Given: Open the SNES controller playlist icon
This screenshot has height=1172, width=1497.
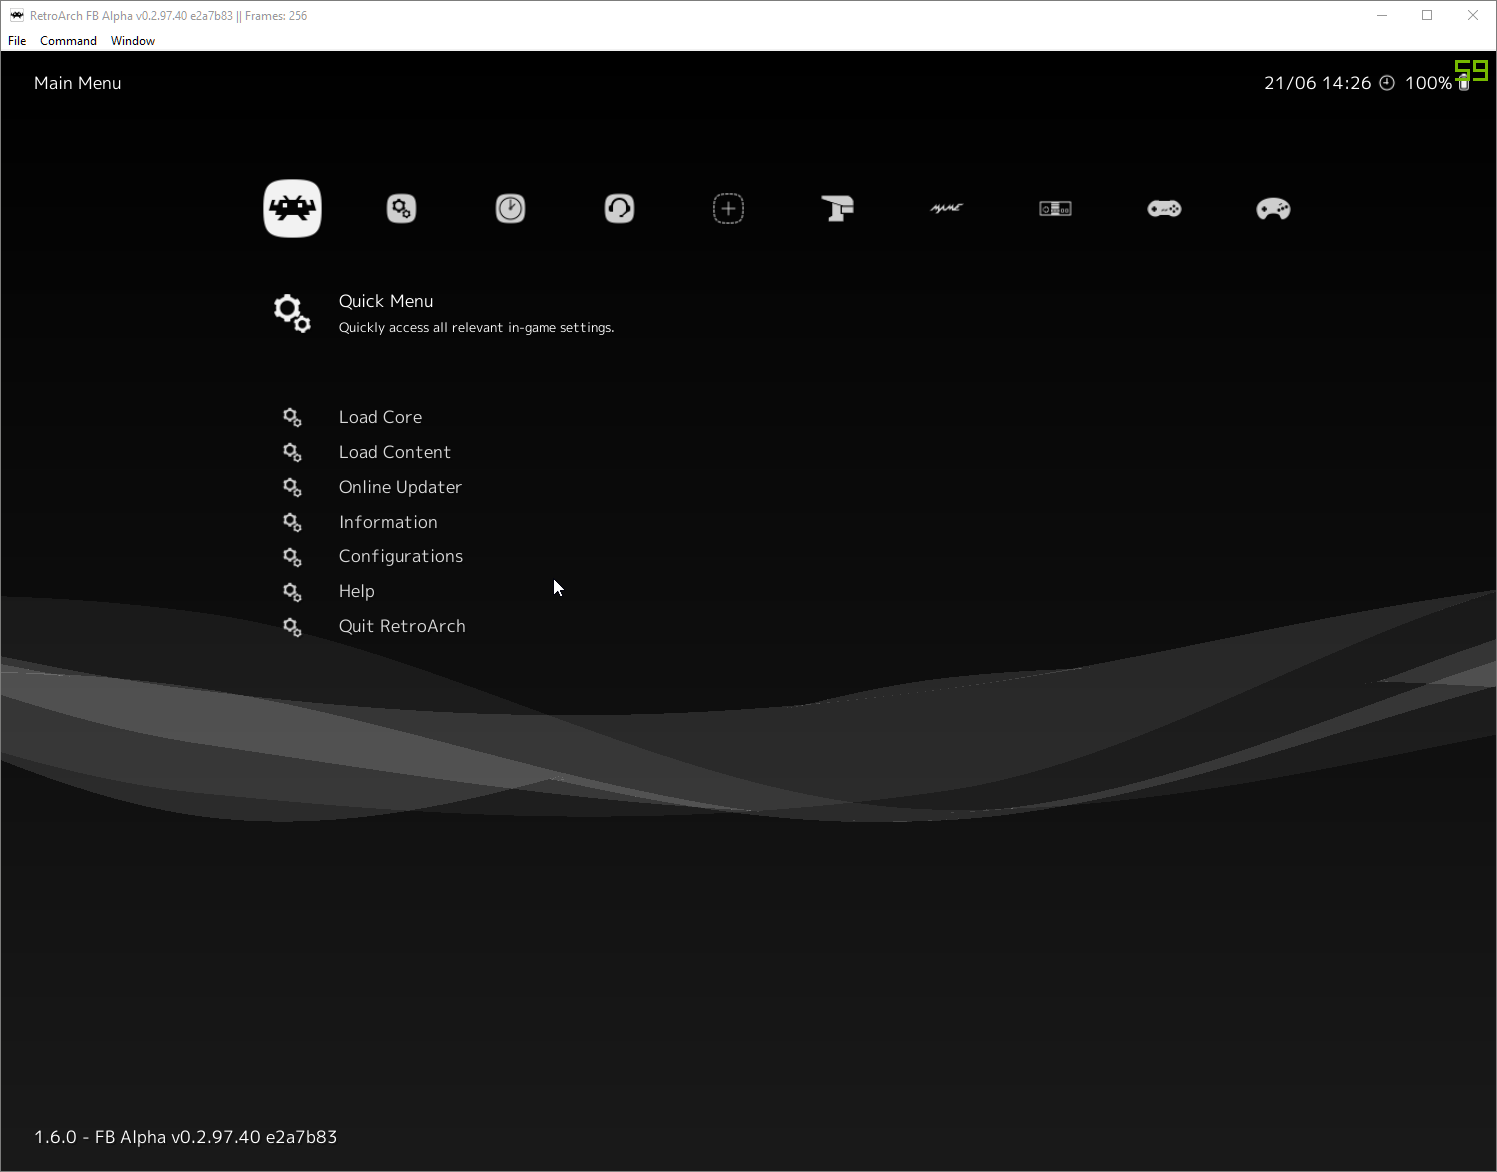Looking at the screenshot, I should click(1164, 208).
